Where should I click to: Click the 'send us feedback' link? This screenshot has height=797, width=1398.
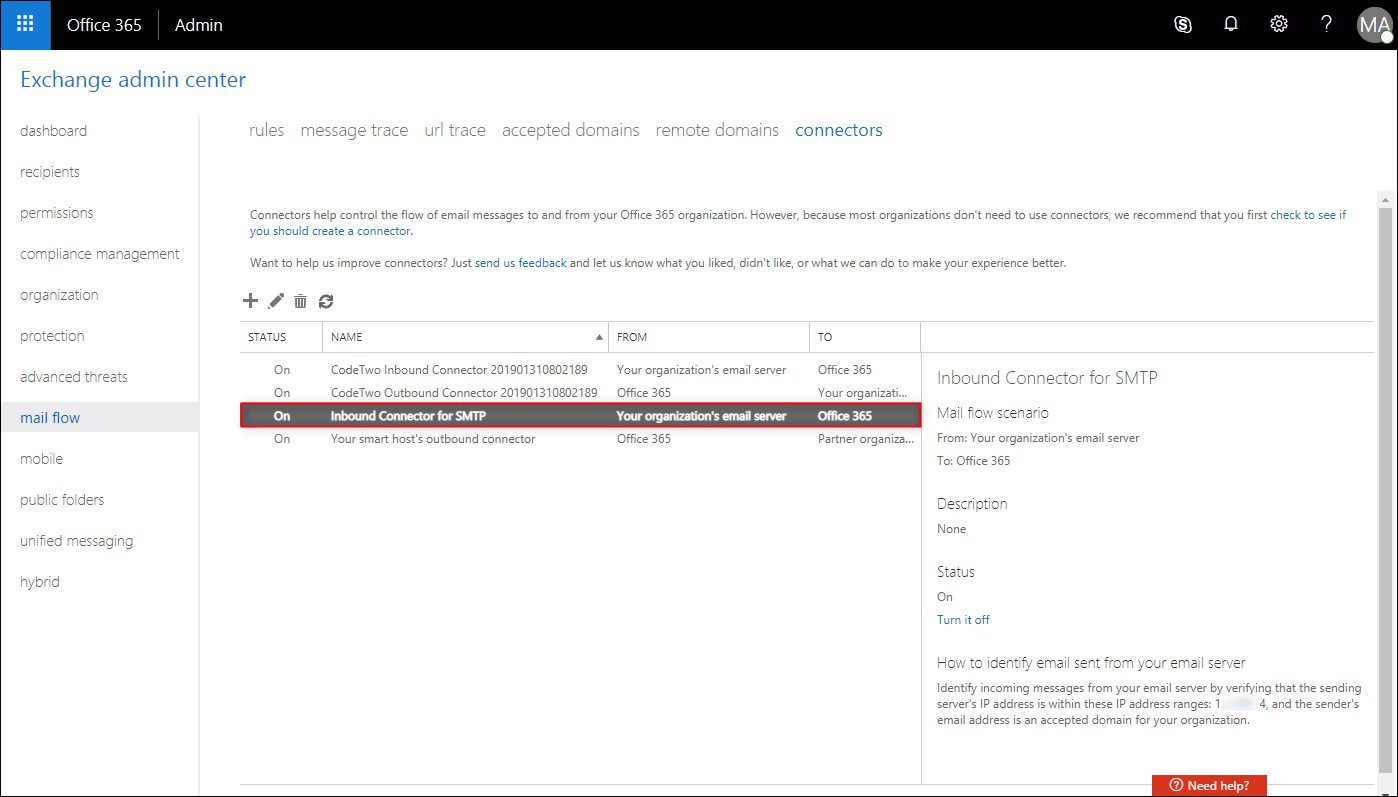coord(520,263)
